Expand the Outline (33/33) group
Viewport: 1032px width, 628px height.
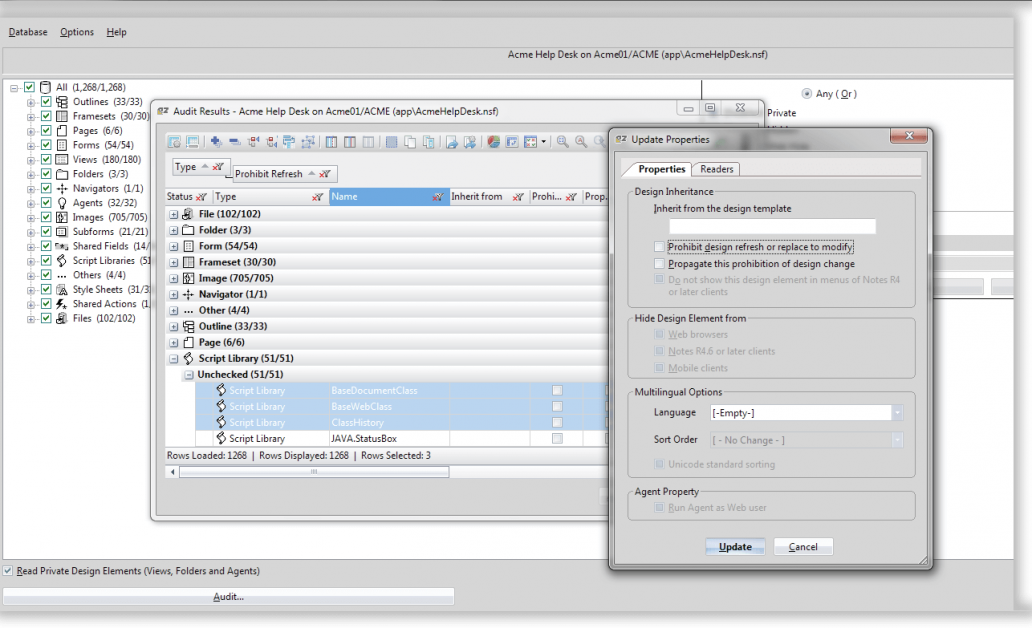point(174,327)
